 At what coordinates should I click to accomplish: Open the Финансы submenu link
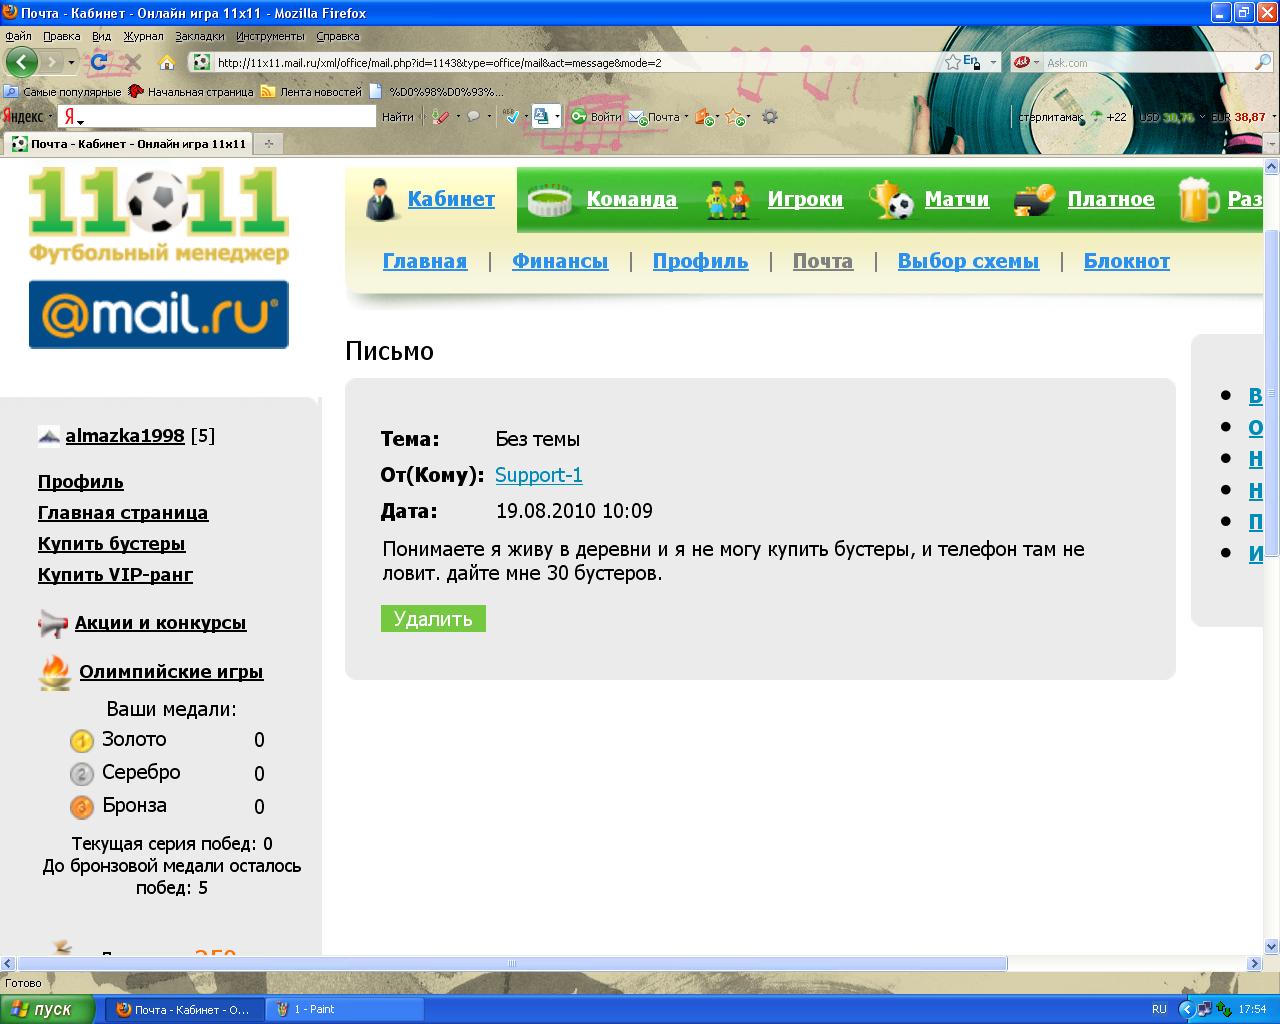(559, 261)
